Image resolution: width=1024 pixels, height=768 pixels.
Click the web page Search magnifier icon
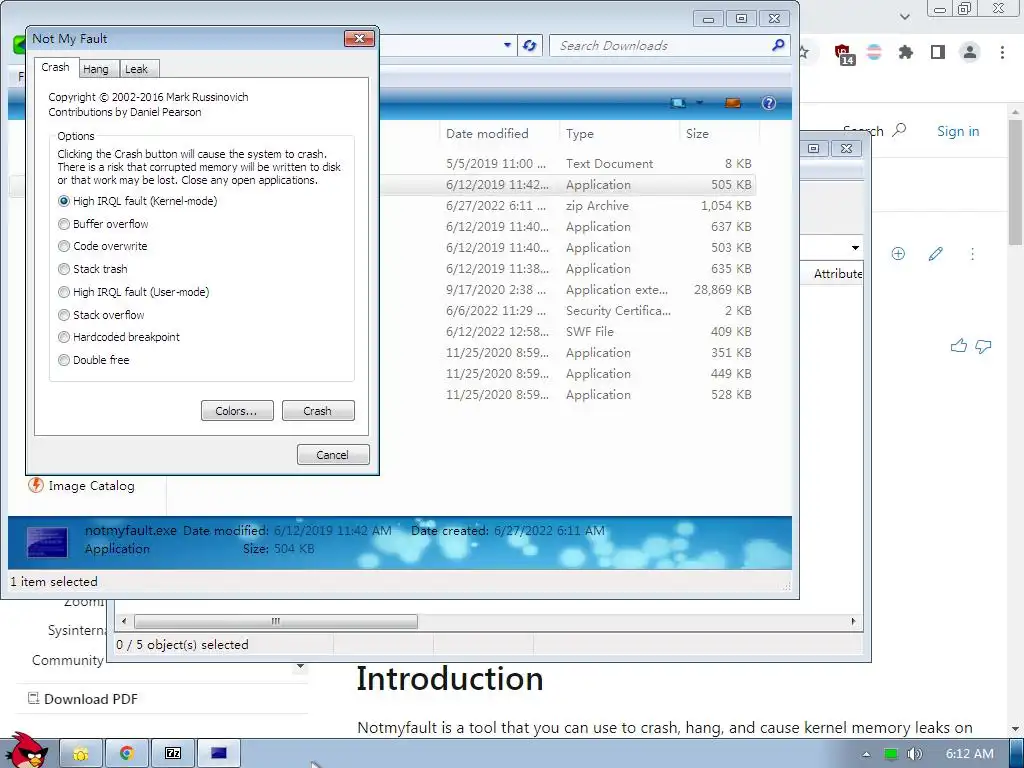pyautogui.click(x=899, y=130)
